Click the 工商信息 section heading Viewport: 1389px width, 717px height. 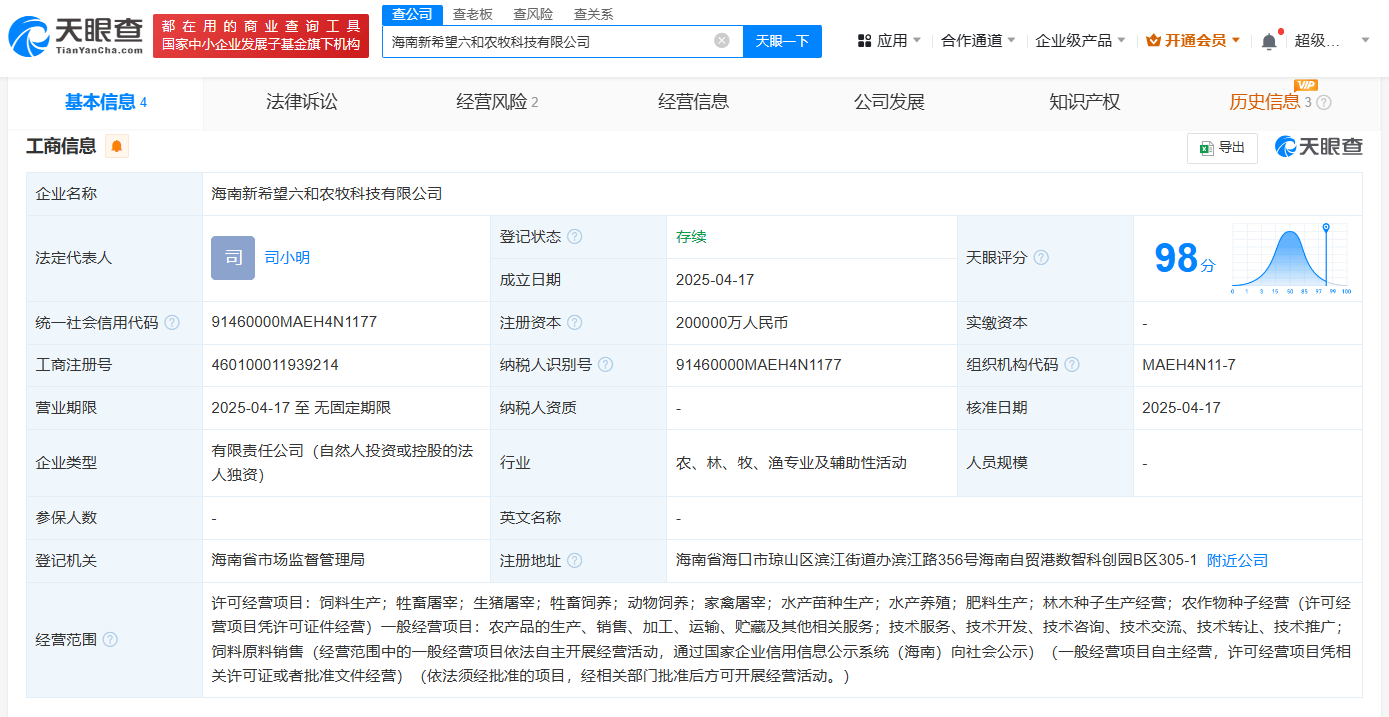coord(61,146)
